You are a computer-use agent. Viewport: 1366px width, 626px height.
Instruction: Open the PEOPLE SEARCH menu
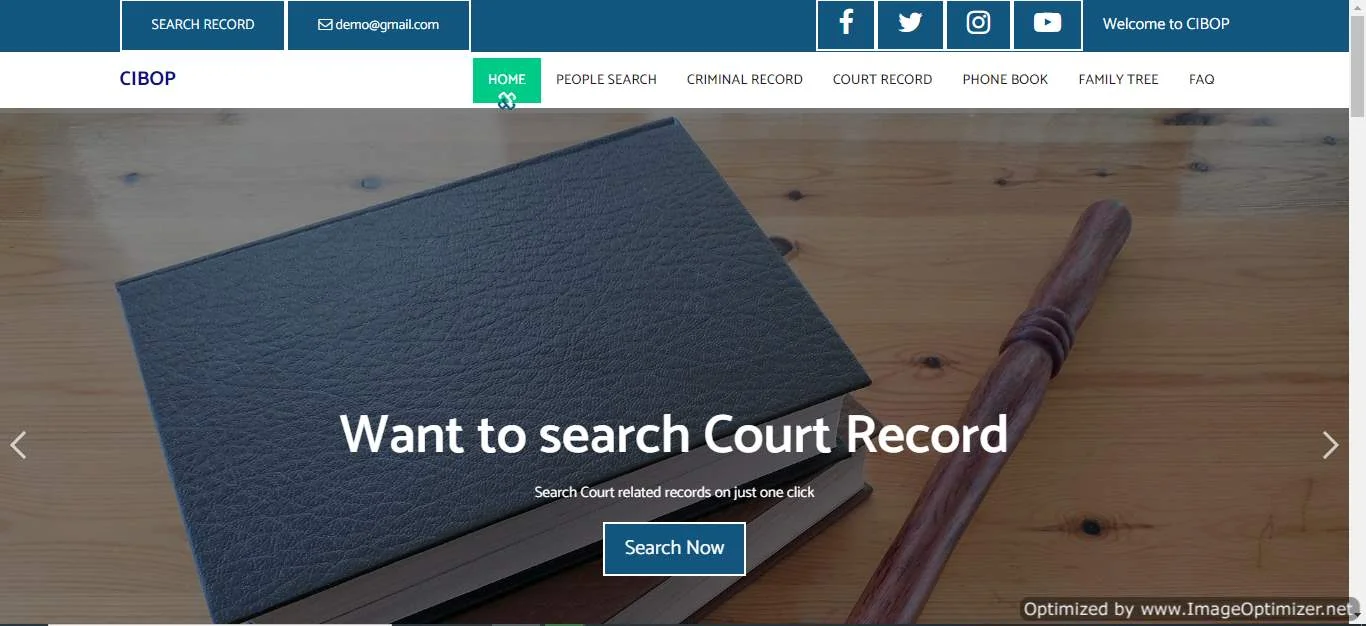pyautogui.click(x=606, y=80)
